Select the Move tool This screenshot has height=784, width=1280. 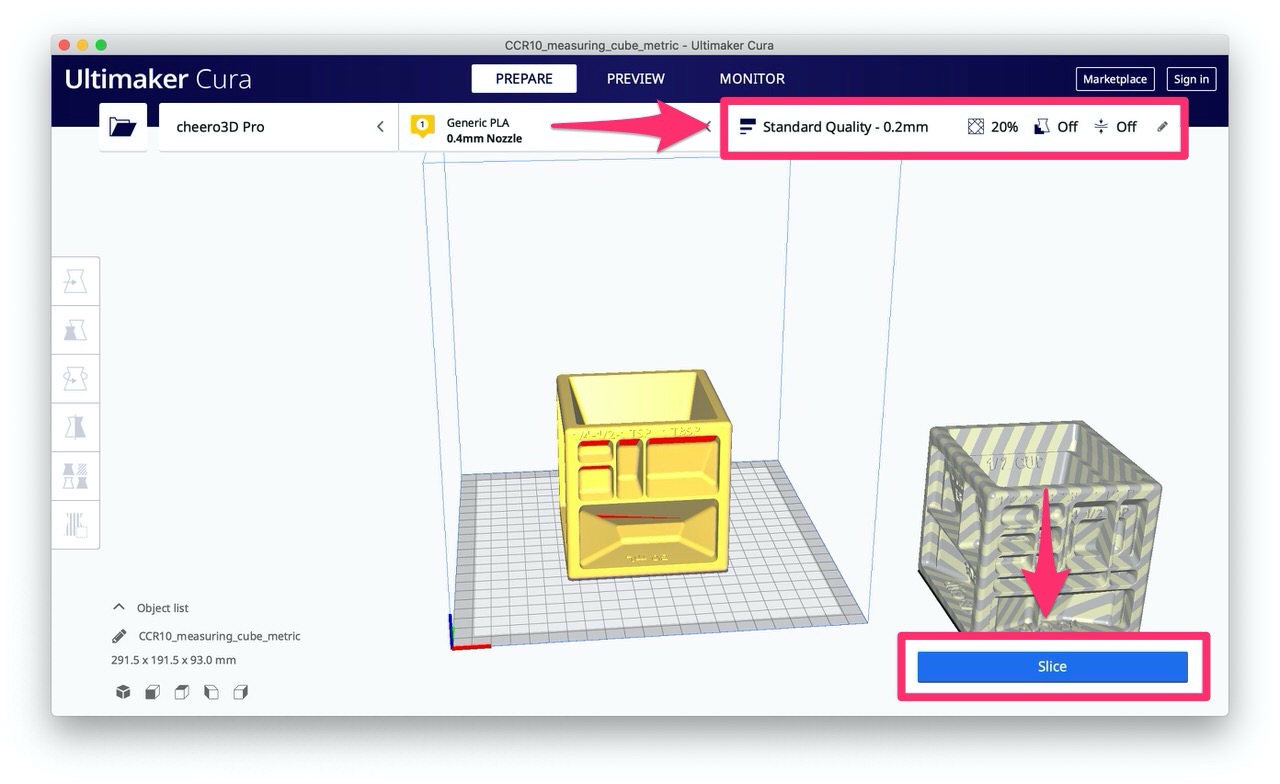pyautogui.click(x=76, y=282)
